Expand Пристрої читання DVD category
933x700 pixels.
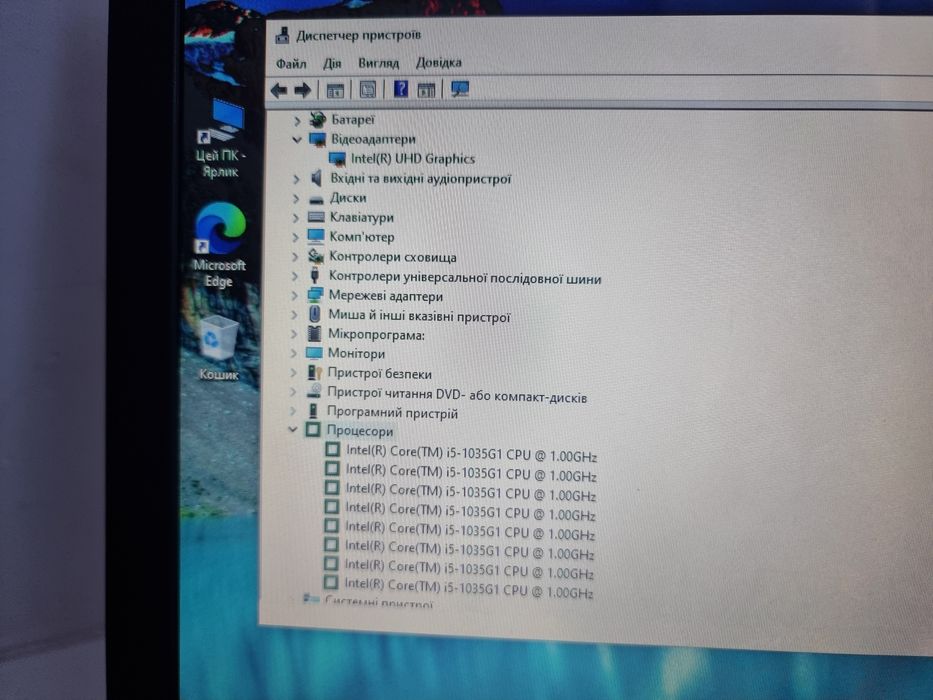(293, 393)
